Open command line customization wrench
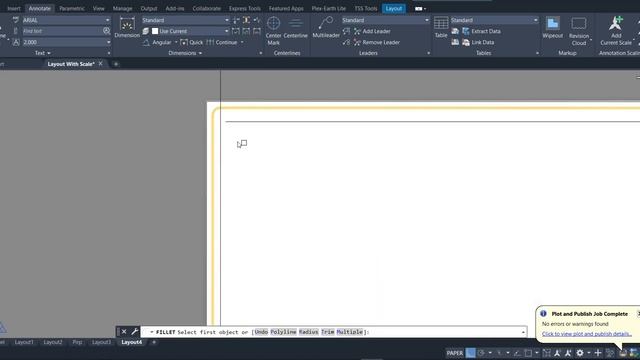This screenshot has height=360, width=640. pos(135,331)
